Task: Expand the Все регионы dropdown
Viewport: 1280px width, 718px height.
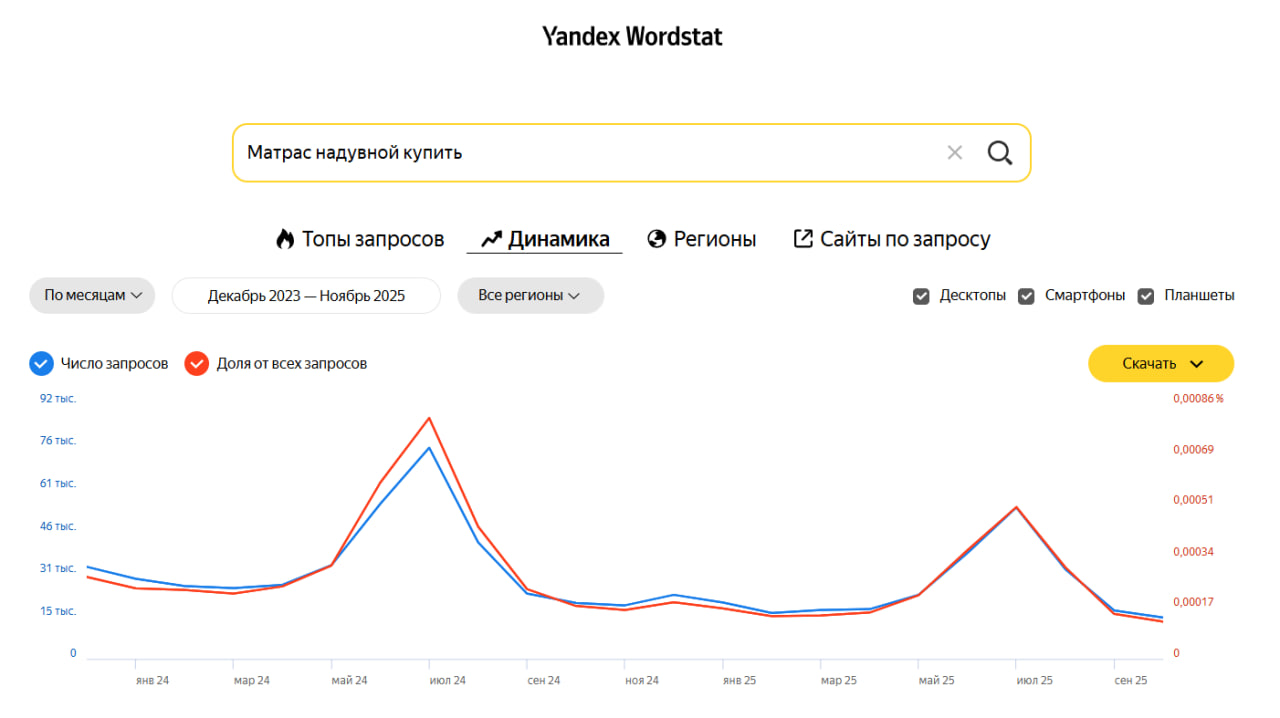Action: click(x=530, y=296)
